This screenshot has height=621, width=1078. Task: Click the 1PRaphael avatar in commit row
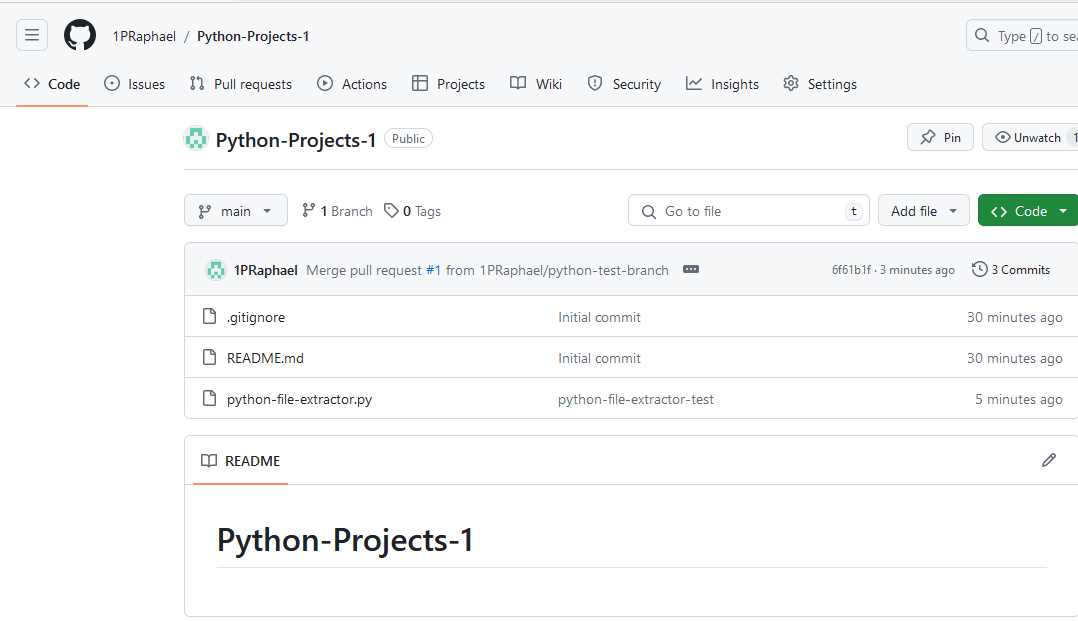click(x=215, y=270)
